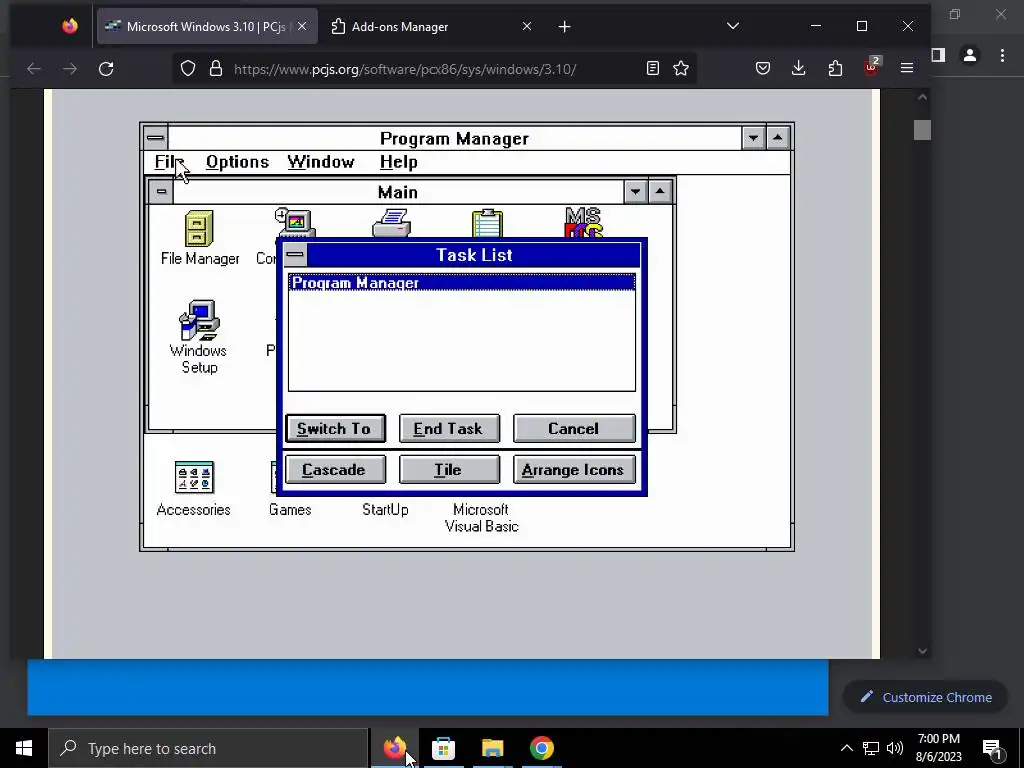Open the Firefox hamburger application menu

click(907, 68)
